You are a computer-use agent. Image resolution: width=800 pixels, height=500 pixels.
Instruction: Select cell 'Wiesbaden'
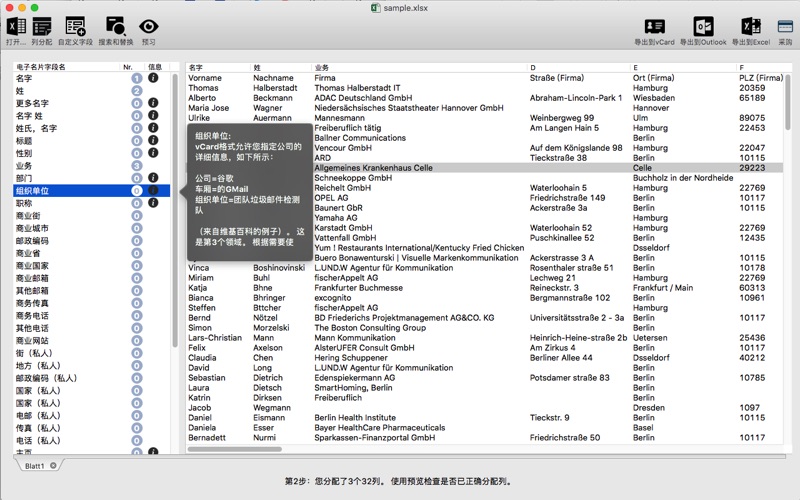click(x=654, y=98)
